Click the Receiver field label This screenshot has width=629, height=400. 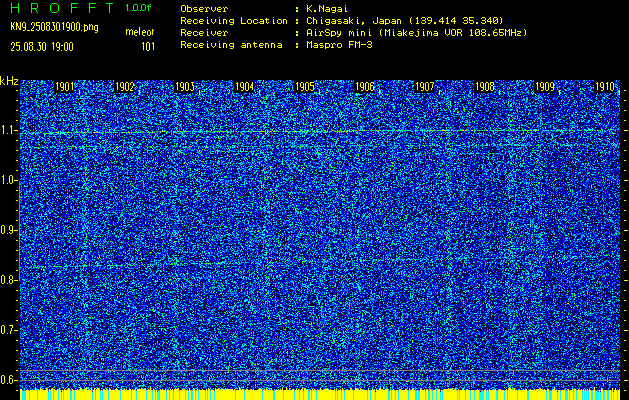[204, 32]
